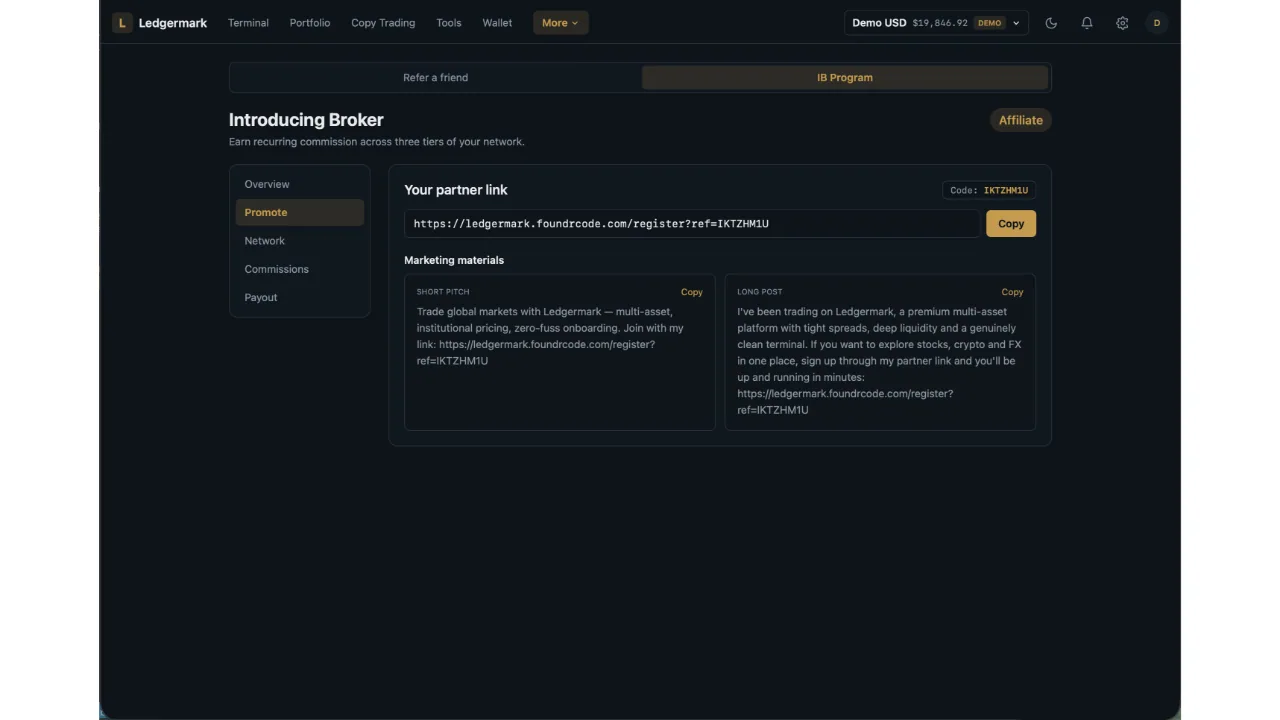
Task: Copy the Short Pitch text
Action: tap(692, 292)
